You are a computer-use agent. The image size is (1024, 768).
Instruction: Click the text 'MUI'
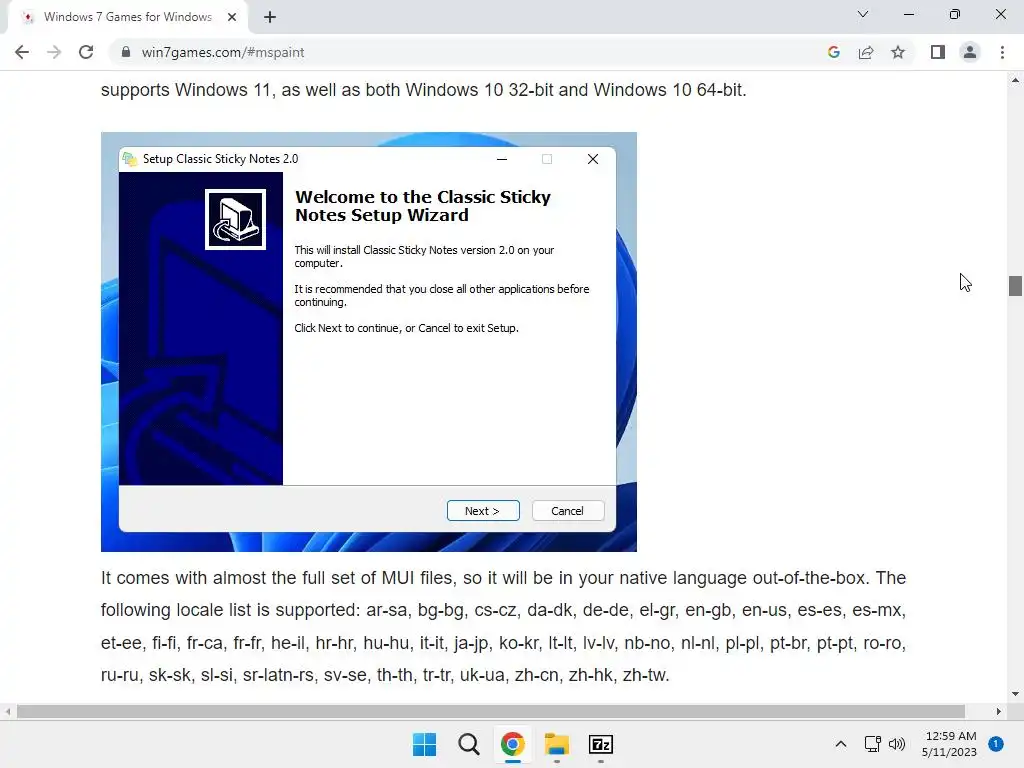(398, 578)
